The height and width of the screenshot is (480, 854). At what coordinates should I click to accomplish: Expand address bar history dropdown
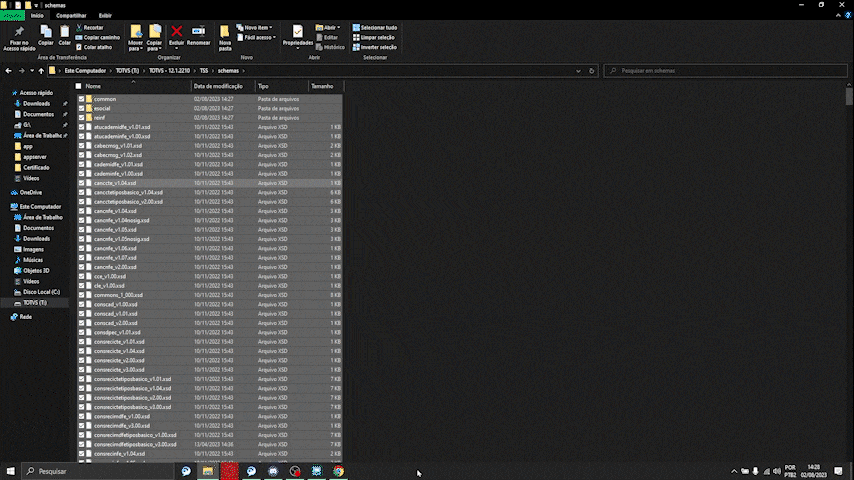(578, 71)
